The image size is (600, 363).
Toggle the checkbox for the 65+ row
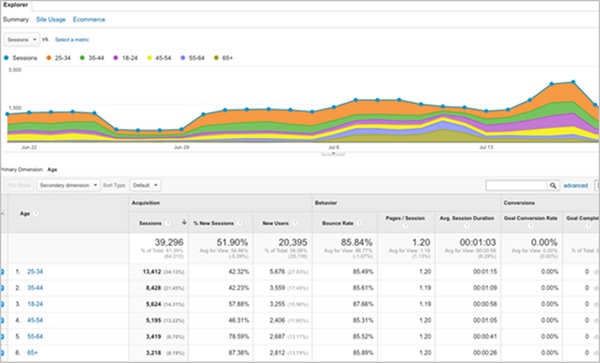point(2,353)
